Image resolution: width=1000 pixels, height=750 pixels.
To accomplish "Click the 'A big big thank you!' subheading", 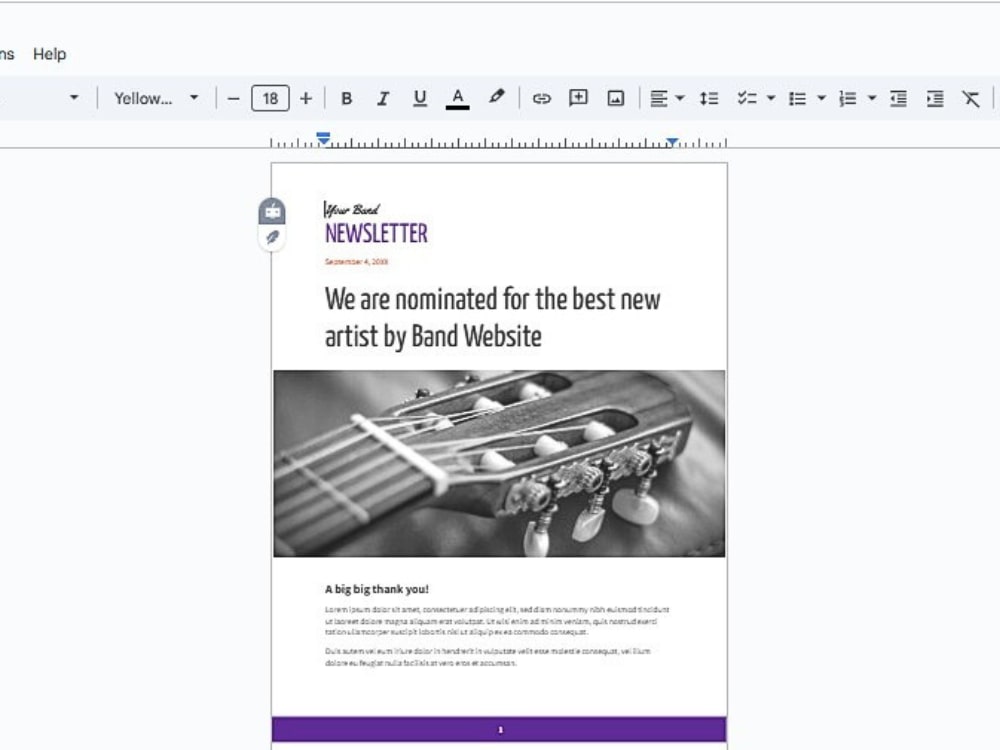I will point(377,589).
